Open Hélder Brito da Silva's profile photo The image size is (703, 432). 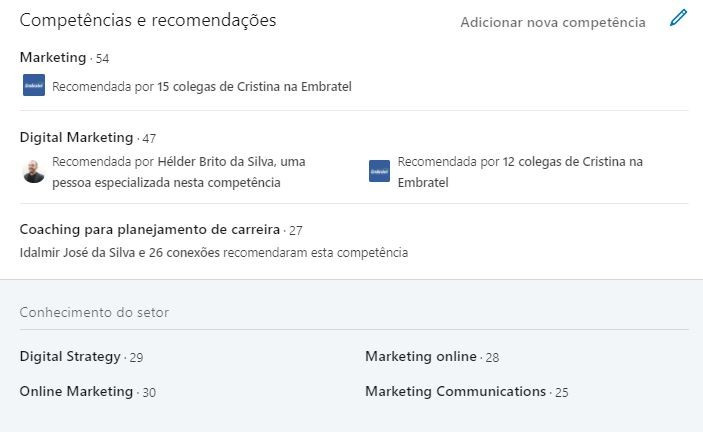(34, 171)
